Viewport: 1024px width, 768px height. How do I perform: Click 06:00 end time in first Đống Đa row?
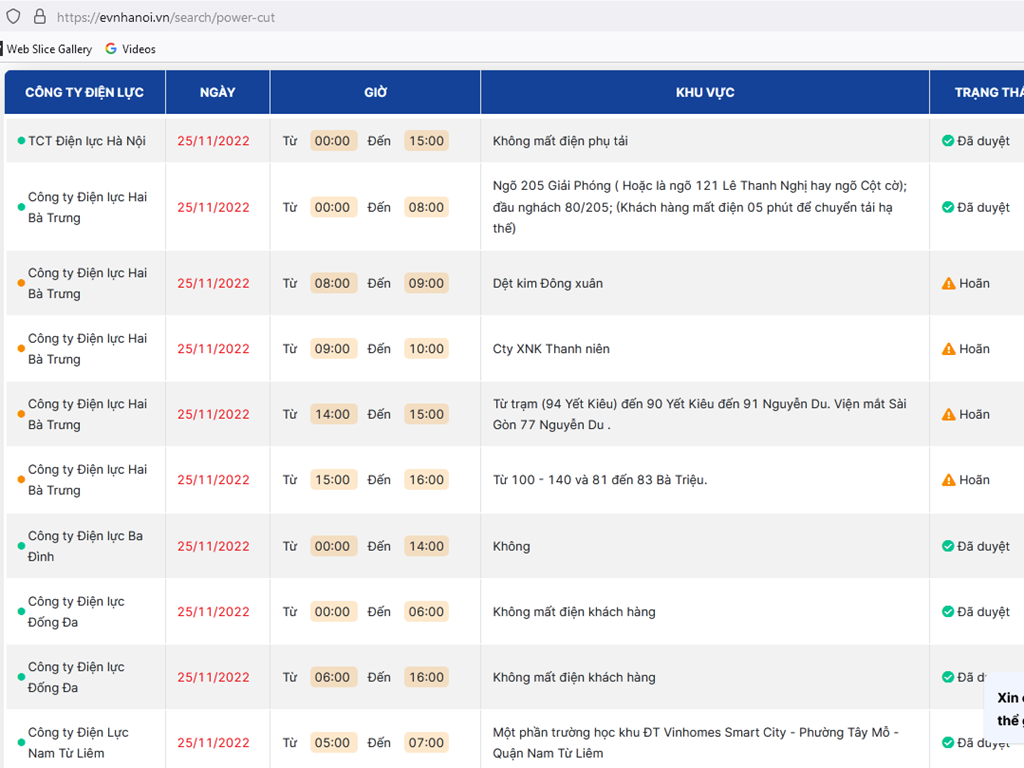click(x=426, y=611)
